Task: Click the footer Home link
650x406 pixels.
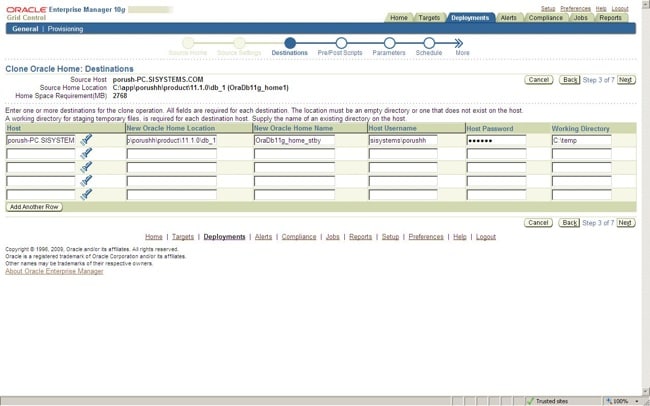Action: tap(153, 237)
